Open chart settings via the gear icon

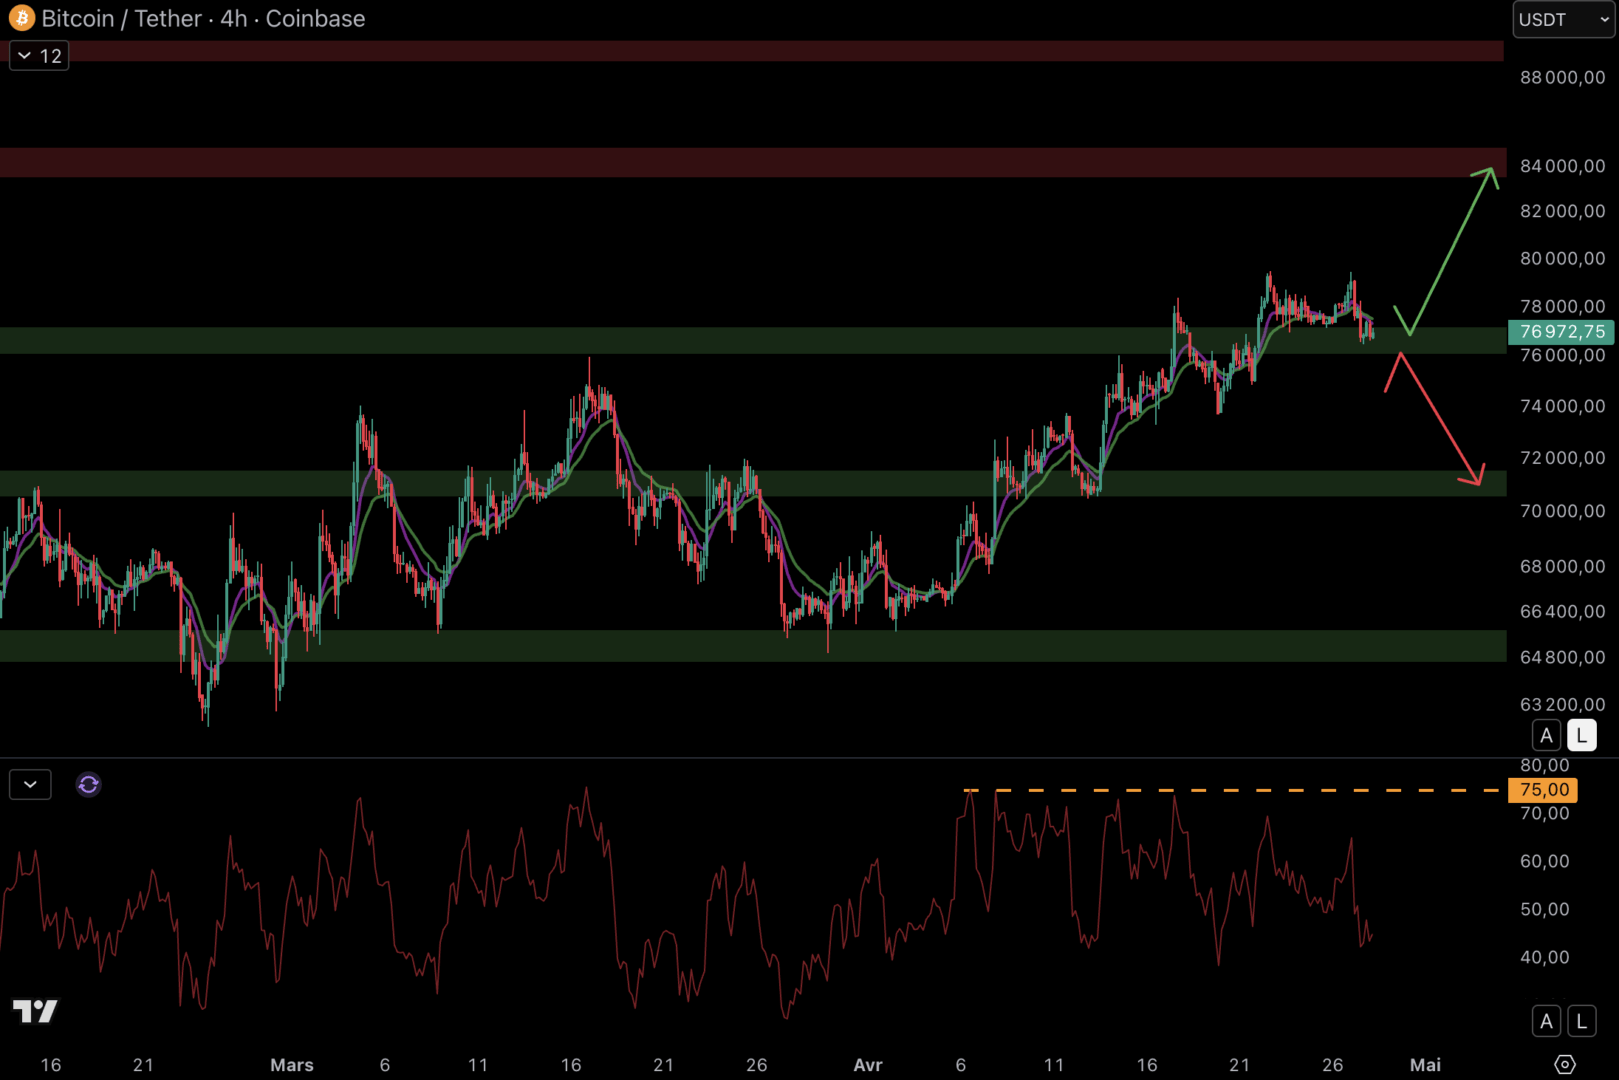click(x=1565, y=1065)
